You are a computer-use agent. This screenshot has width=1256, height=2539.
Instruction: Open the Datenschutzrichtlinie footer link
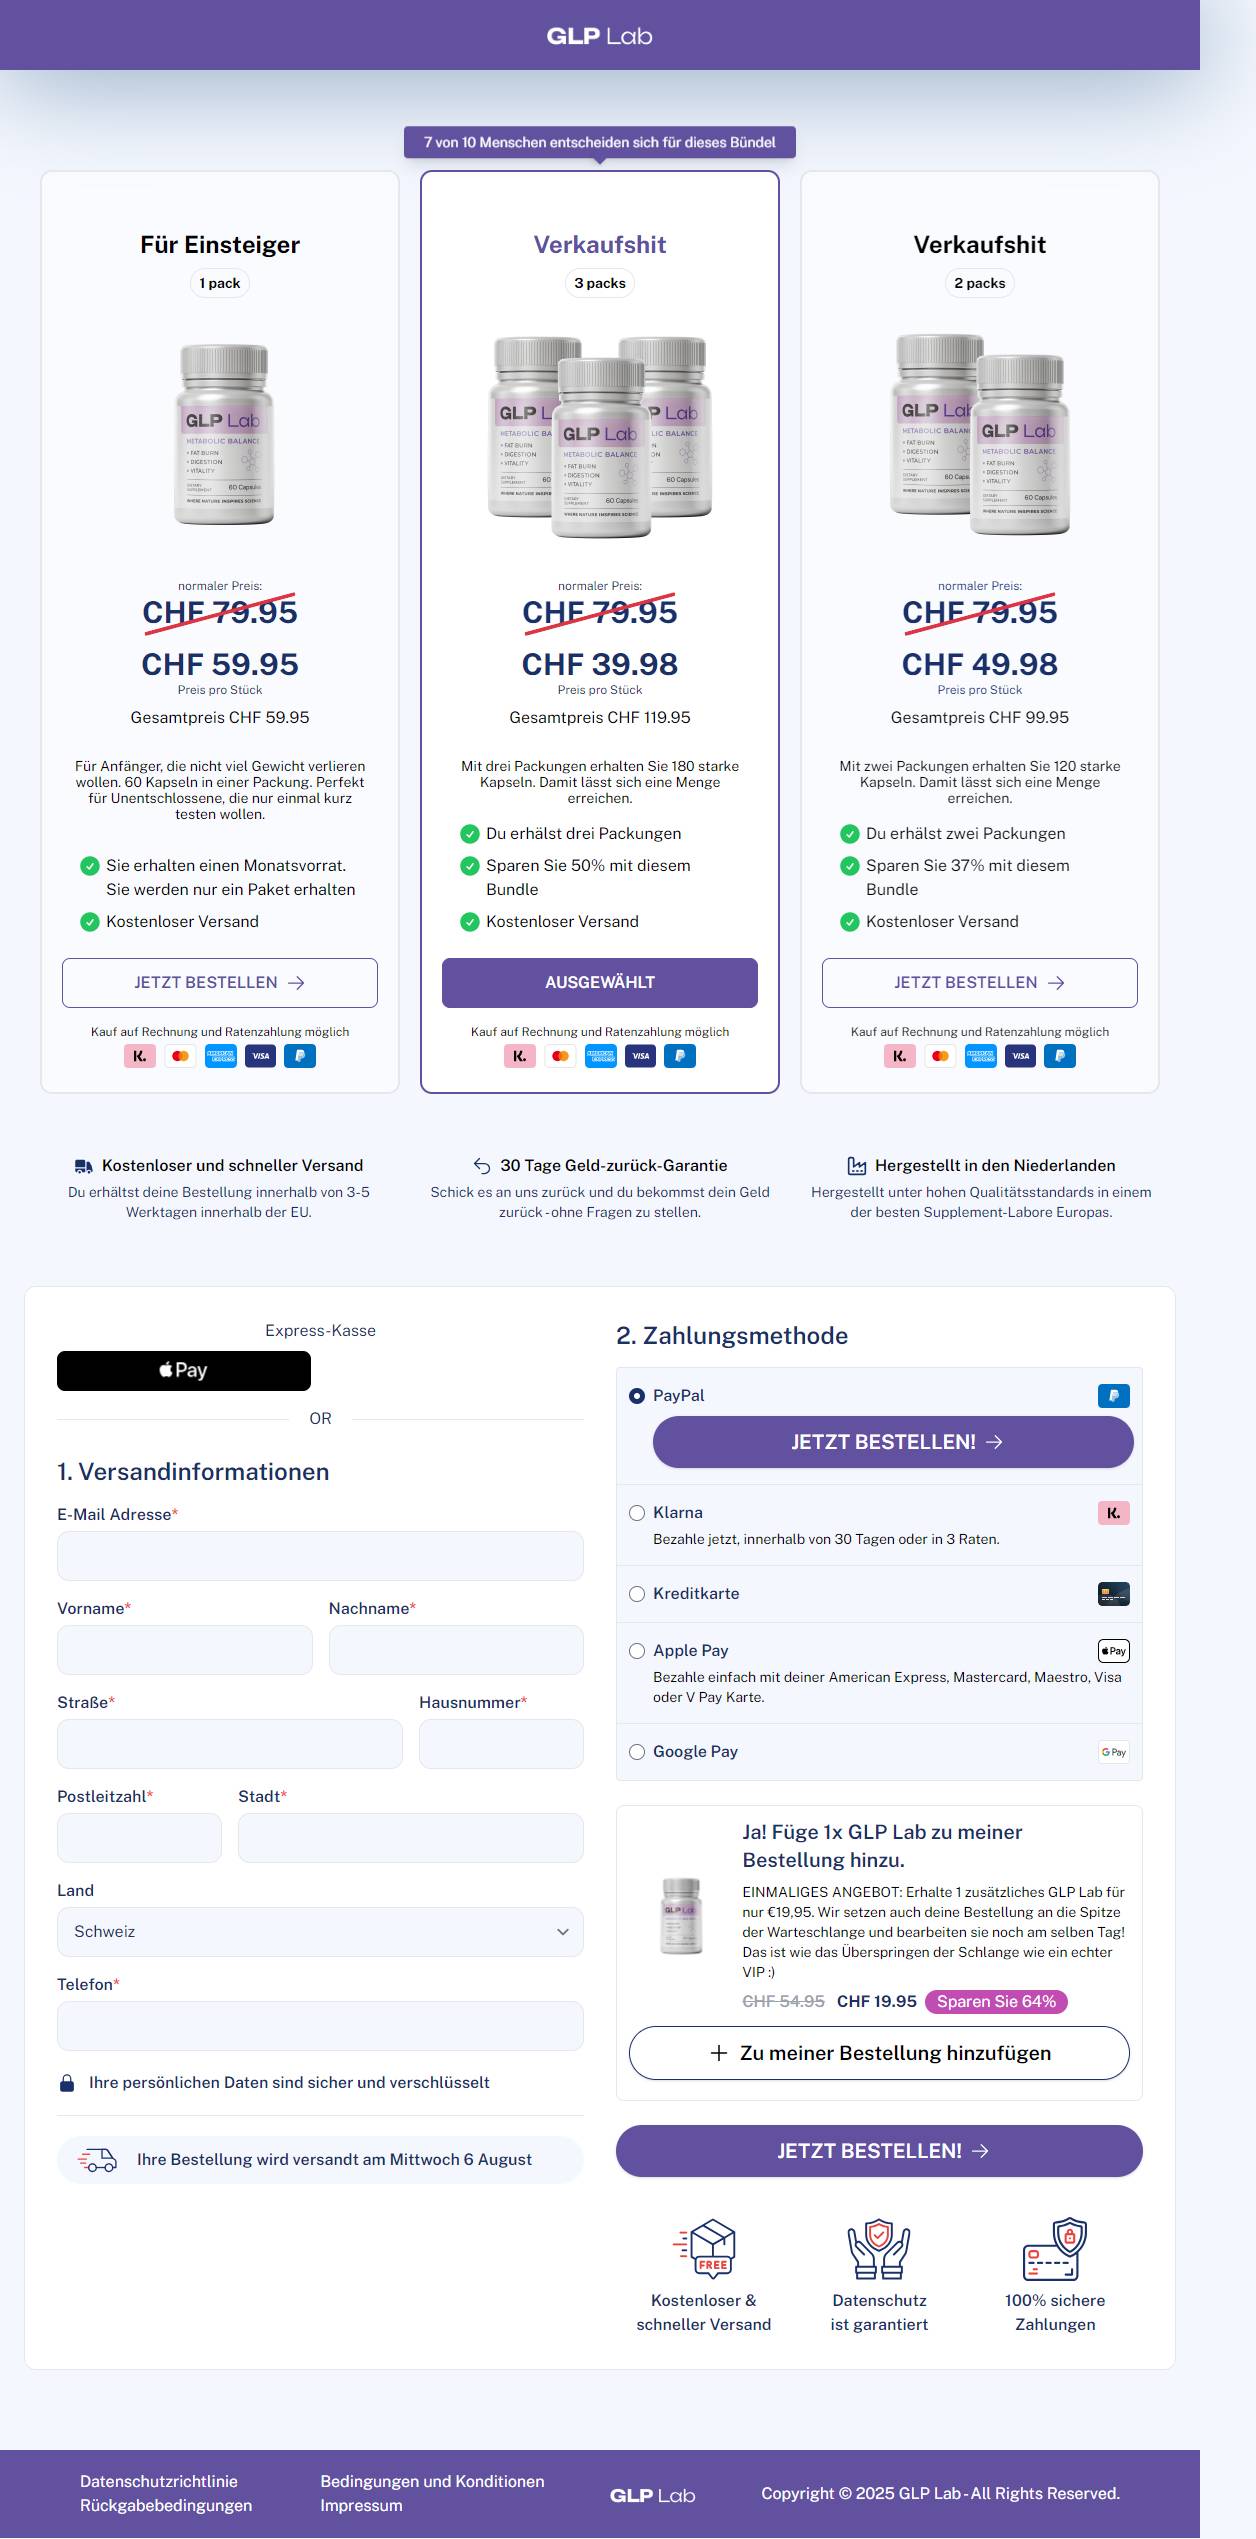(159, 2482)
